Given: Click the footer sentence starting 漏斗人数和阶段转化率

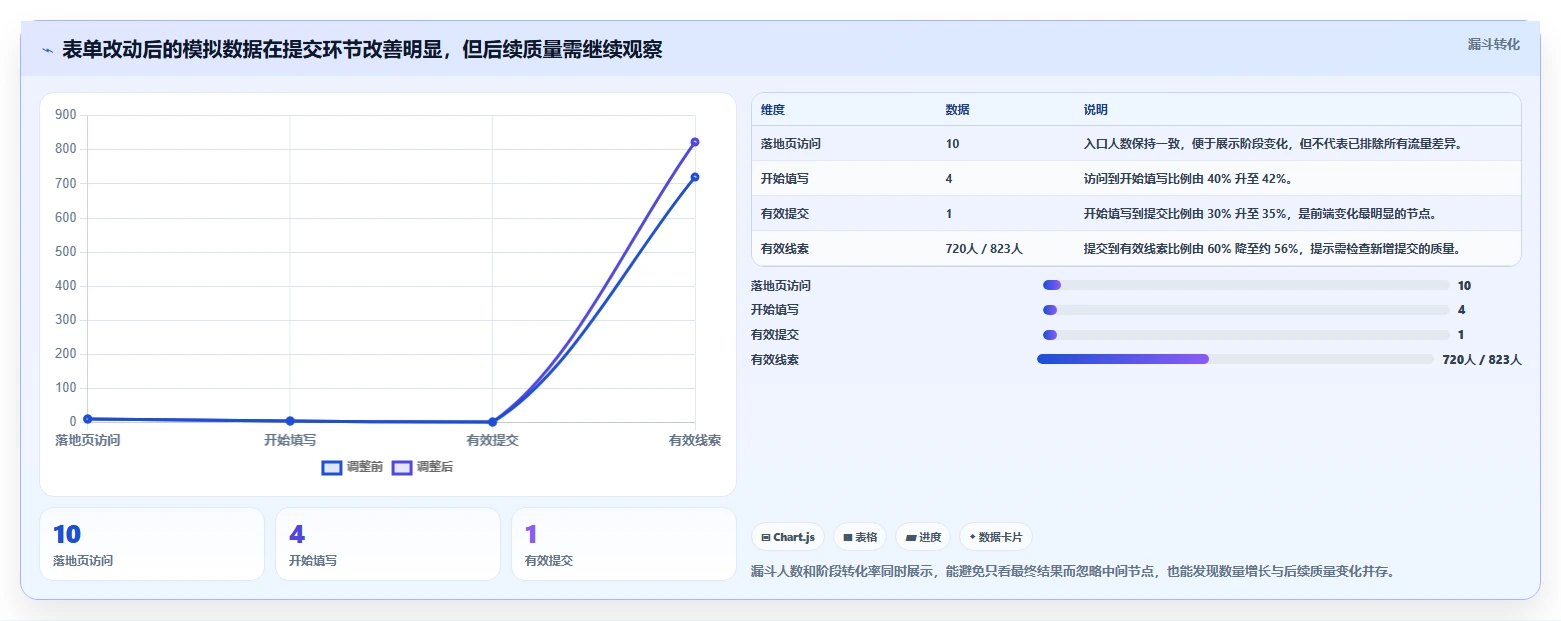Looking at the screenshot, I should 1073,572.
